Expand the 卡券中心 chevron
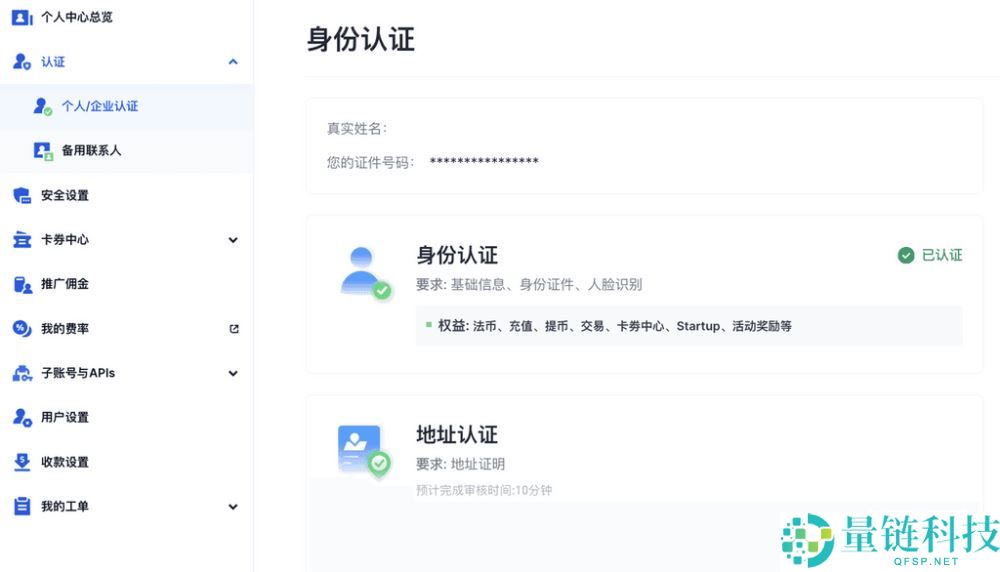This screenshot has width=1000, height=572. (x=233, y=240)
